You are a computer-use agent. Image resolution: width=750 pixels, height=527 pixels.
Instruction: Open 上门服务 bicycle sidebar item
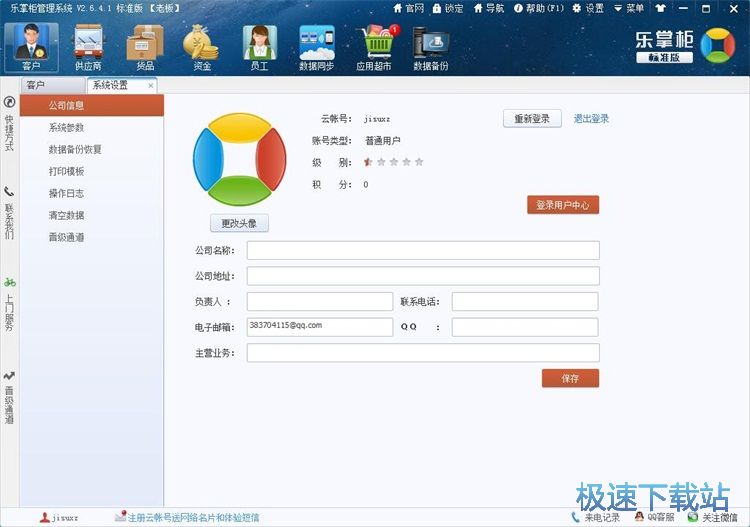(x=9, y=304)
